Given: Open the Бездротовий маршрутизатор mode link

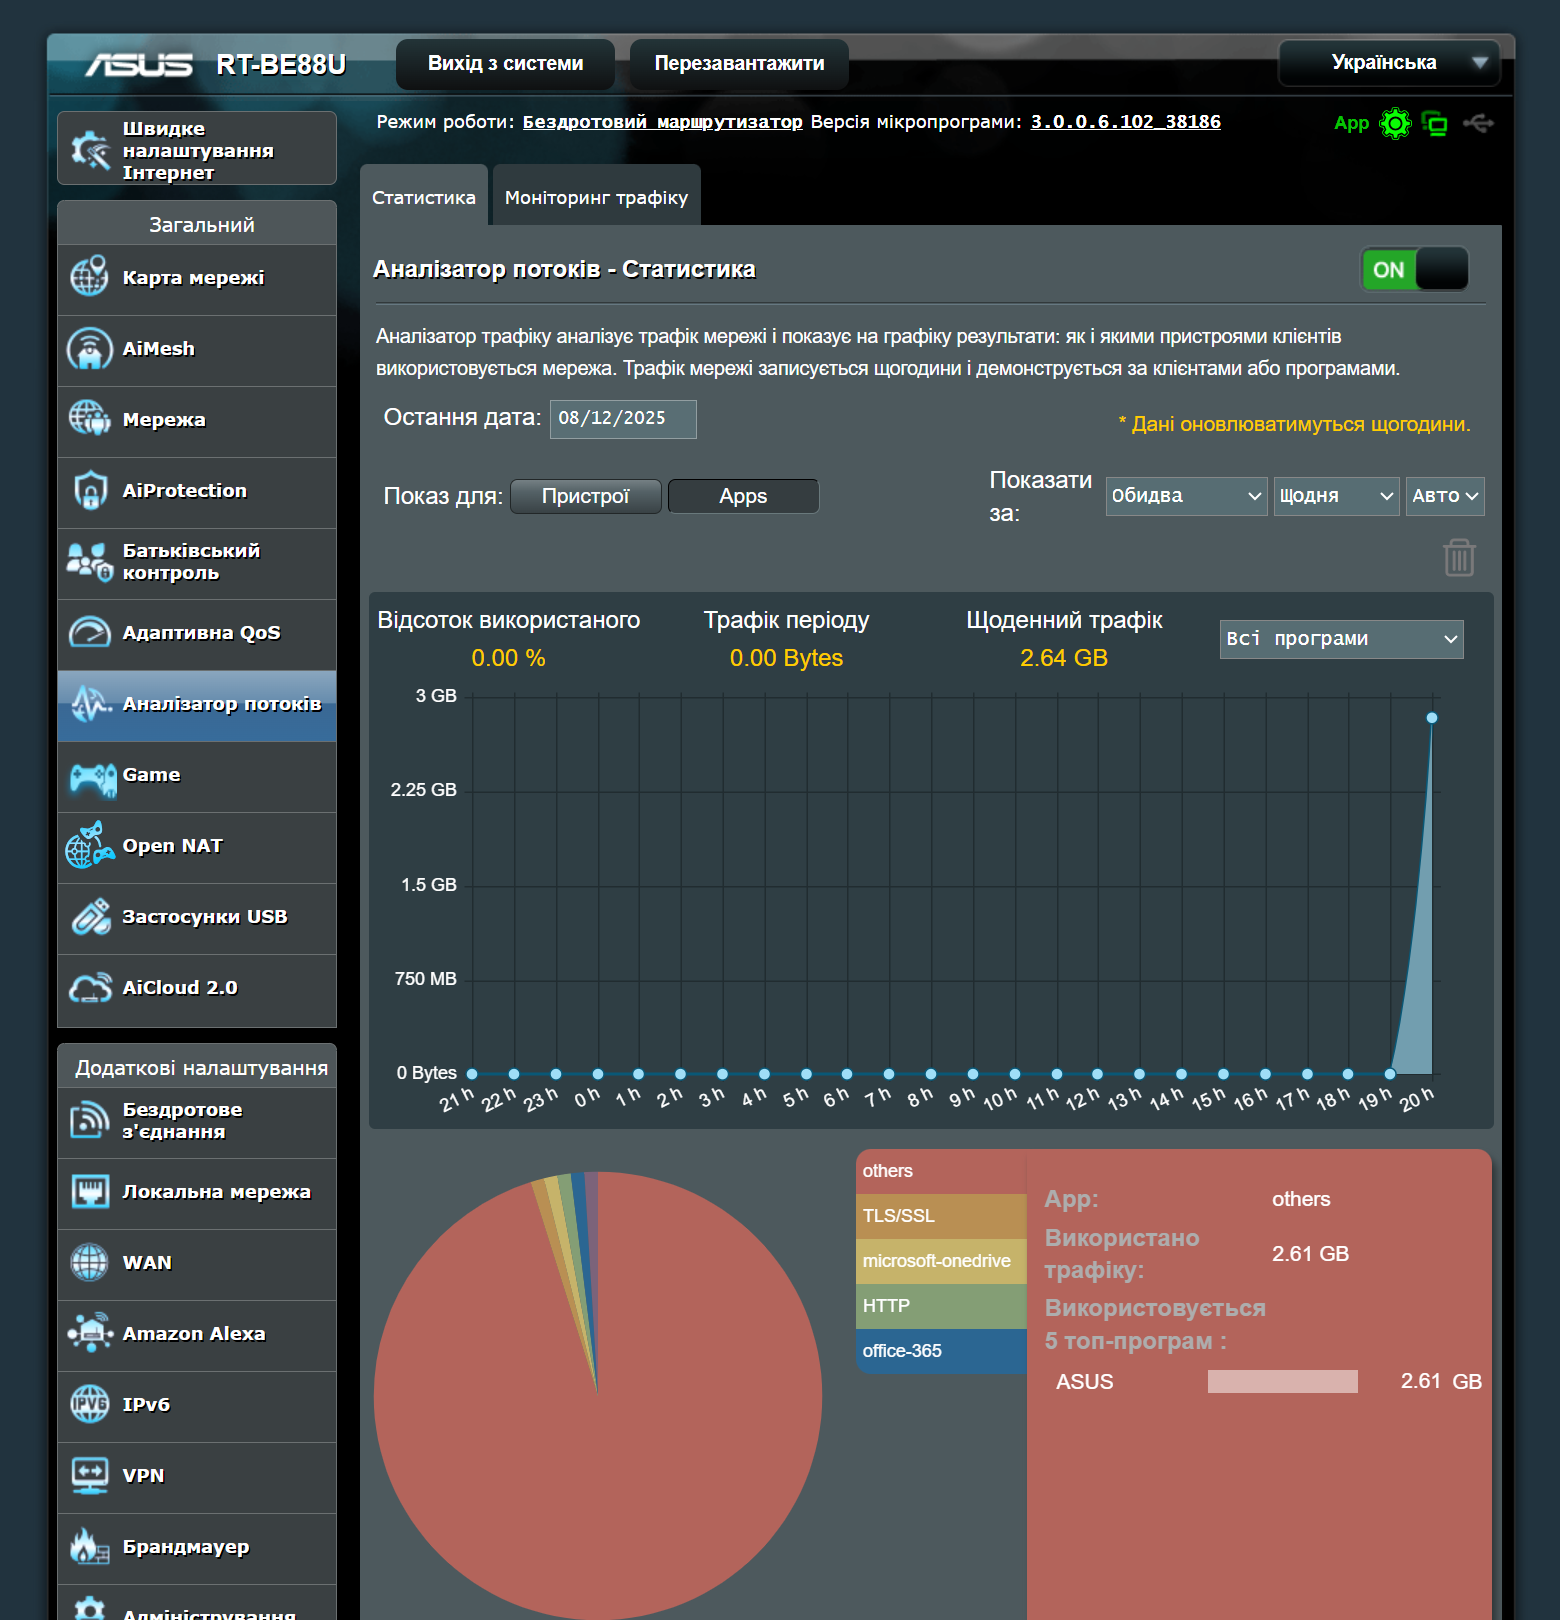Looking at the screenshot, I should click(662, 122).
